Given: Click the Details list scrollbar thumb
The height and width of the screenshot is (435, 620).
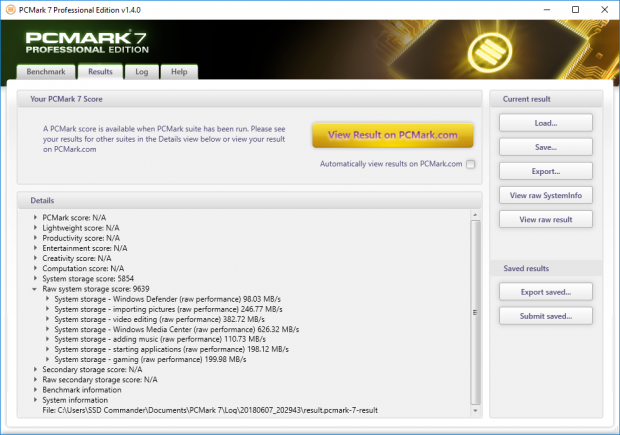Looking at the screenshot, I should tap(475, 312).
